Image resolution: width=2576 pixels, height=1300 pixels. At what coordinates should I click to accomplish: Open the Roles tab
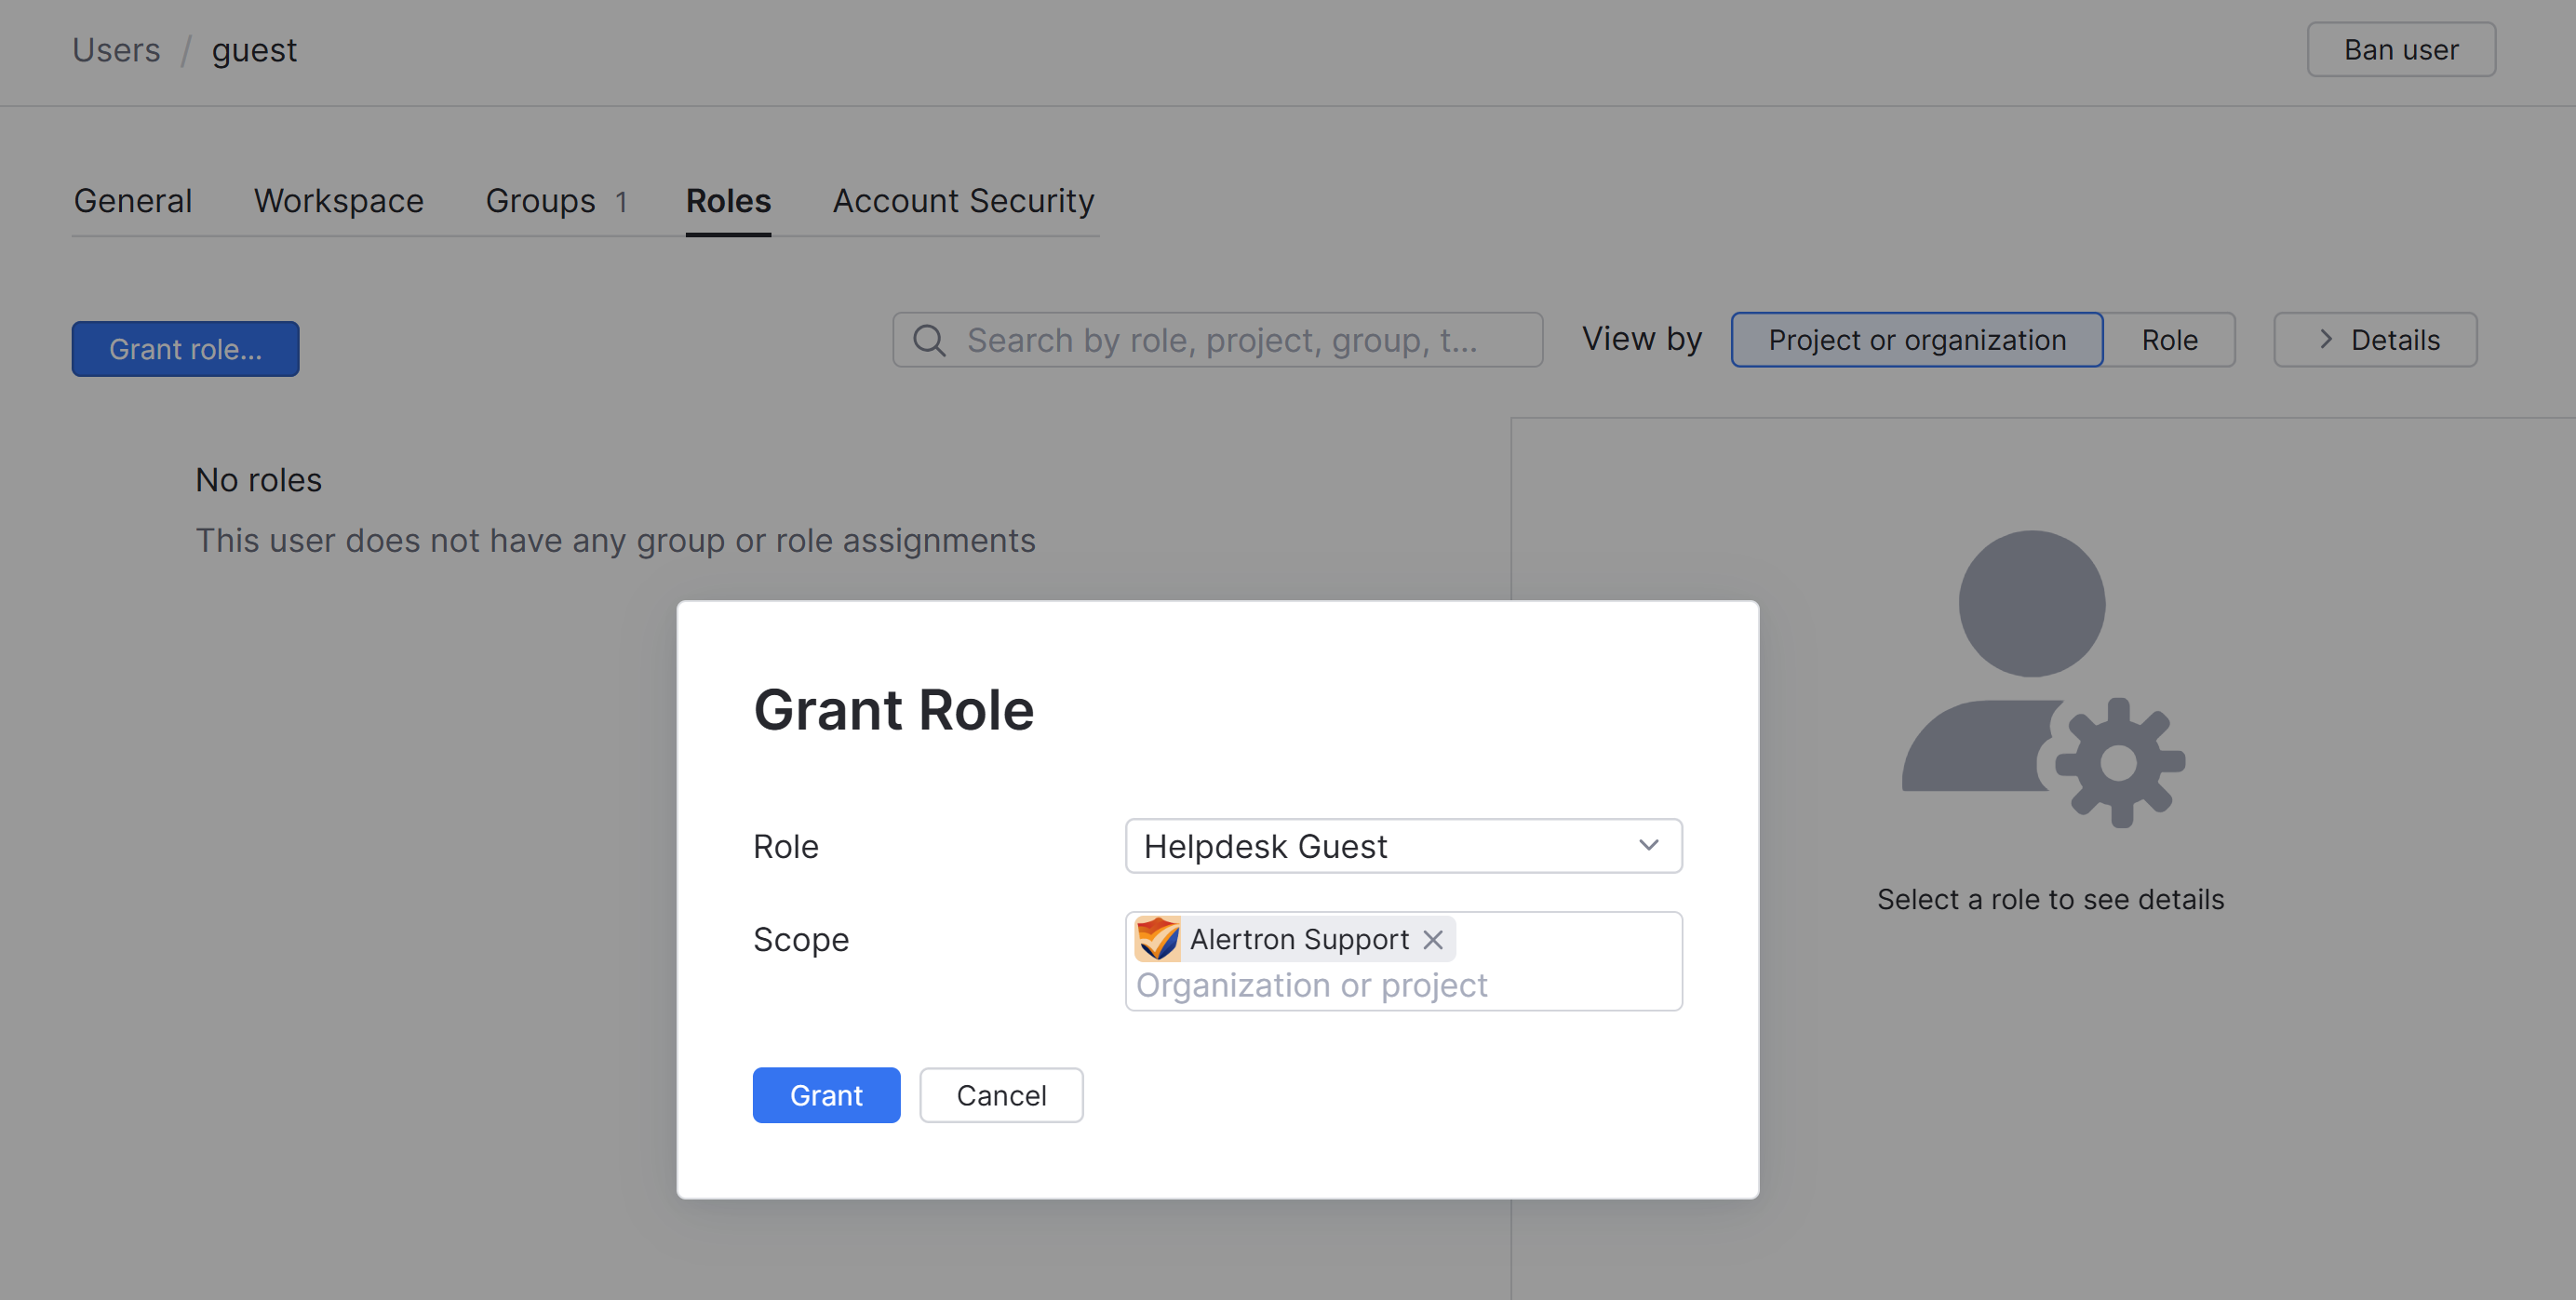pos(728,201)
